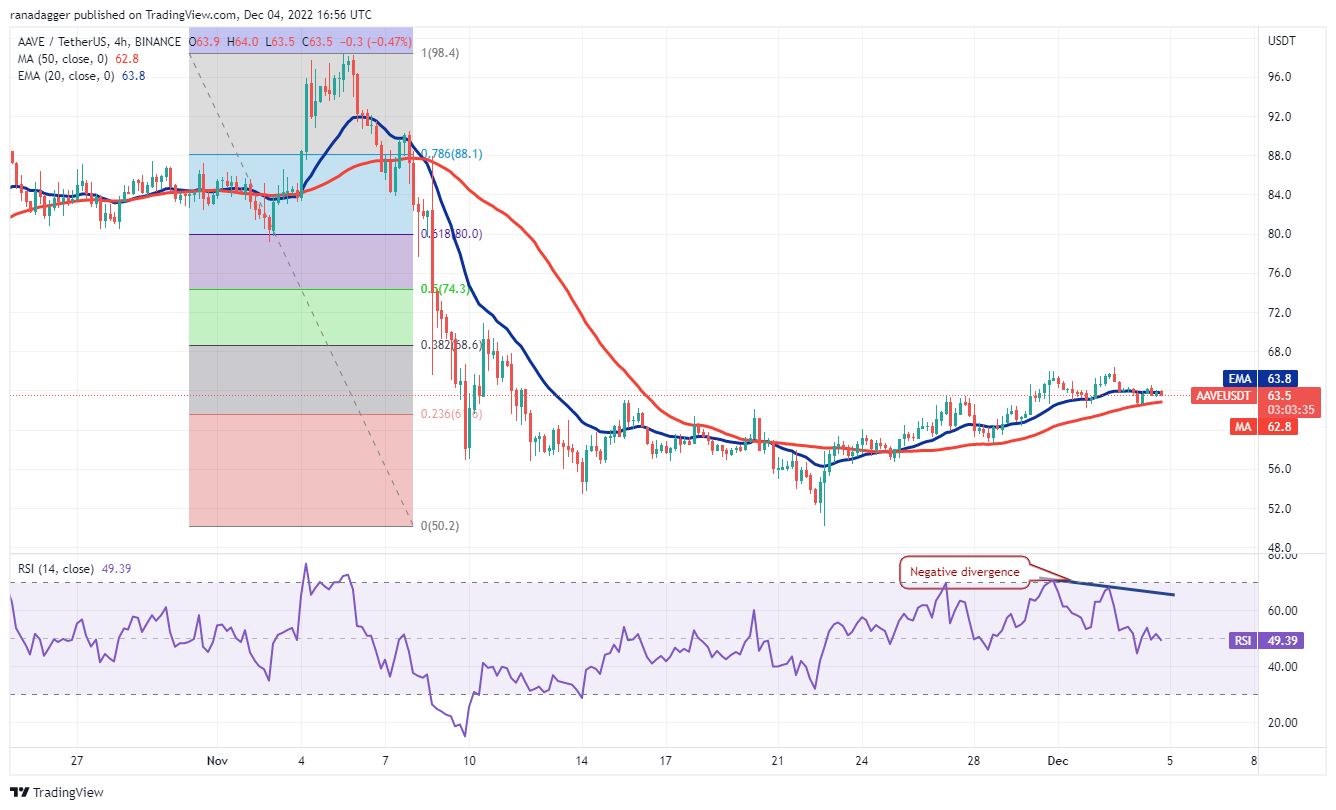The width and height of the screenshot is (1336, 810).
Task: Click the green Fibonacci retracement zone
Action: [x=300, y=317]
